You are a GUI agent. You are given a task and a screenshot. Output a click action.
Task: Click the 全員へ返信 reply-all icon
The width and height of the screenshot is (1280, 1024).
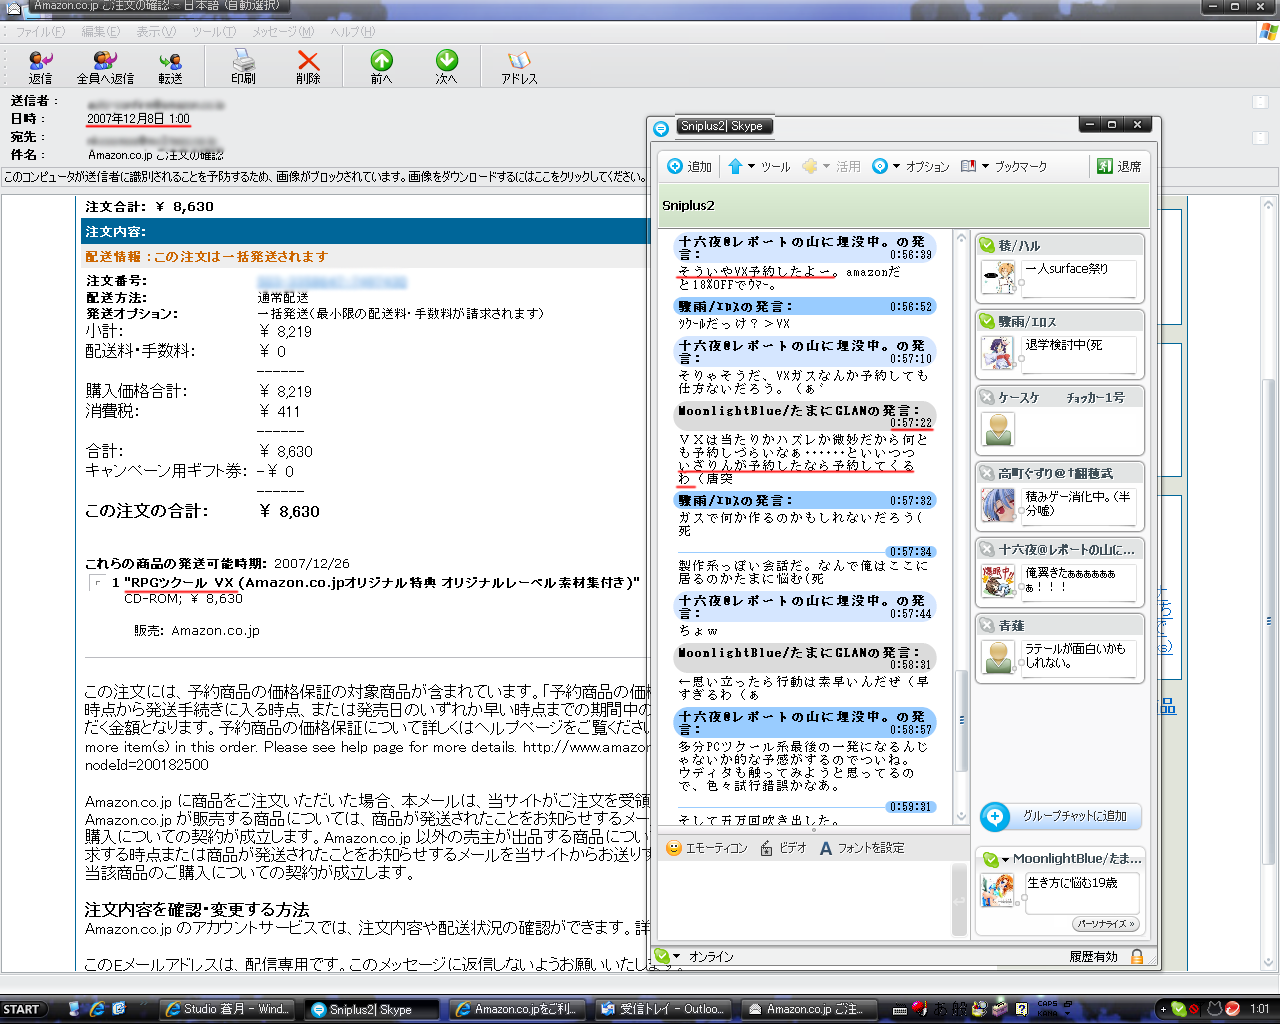[105, 62]
